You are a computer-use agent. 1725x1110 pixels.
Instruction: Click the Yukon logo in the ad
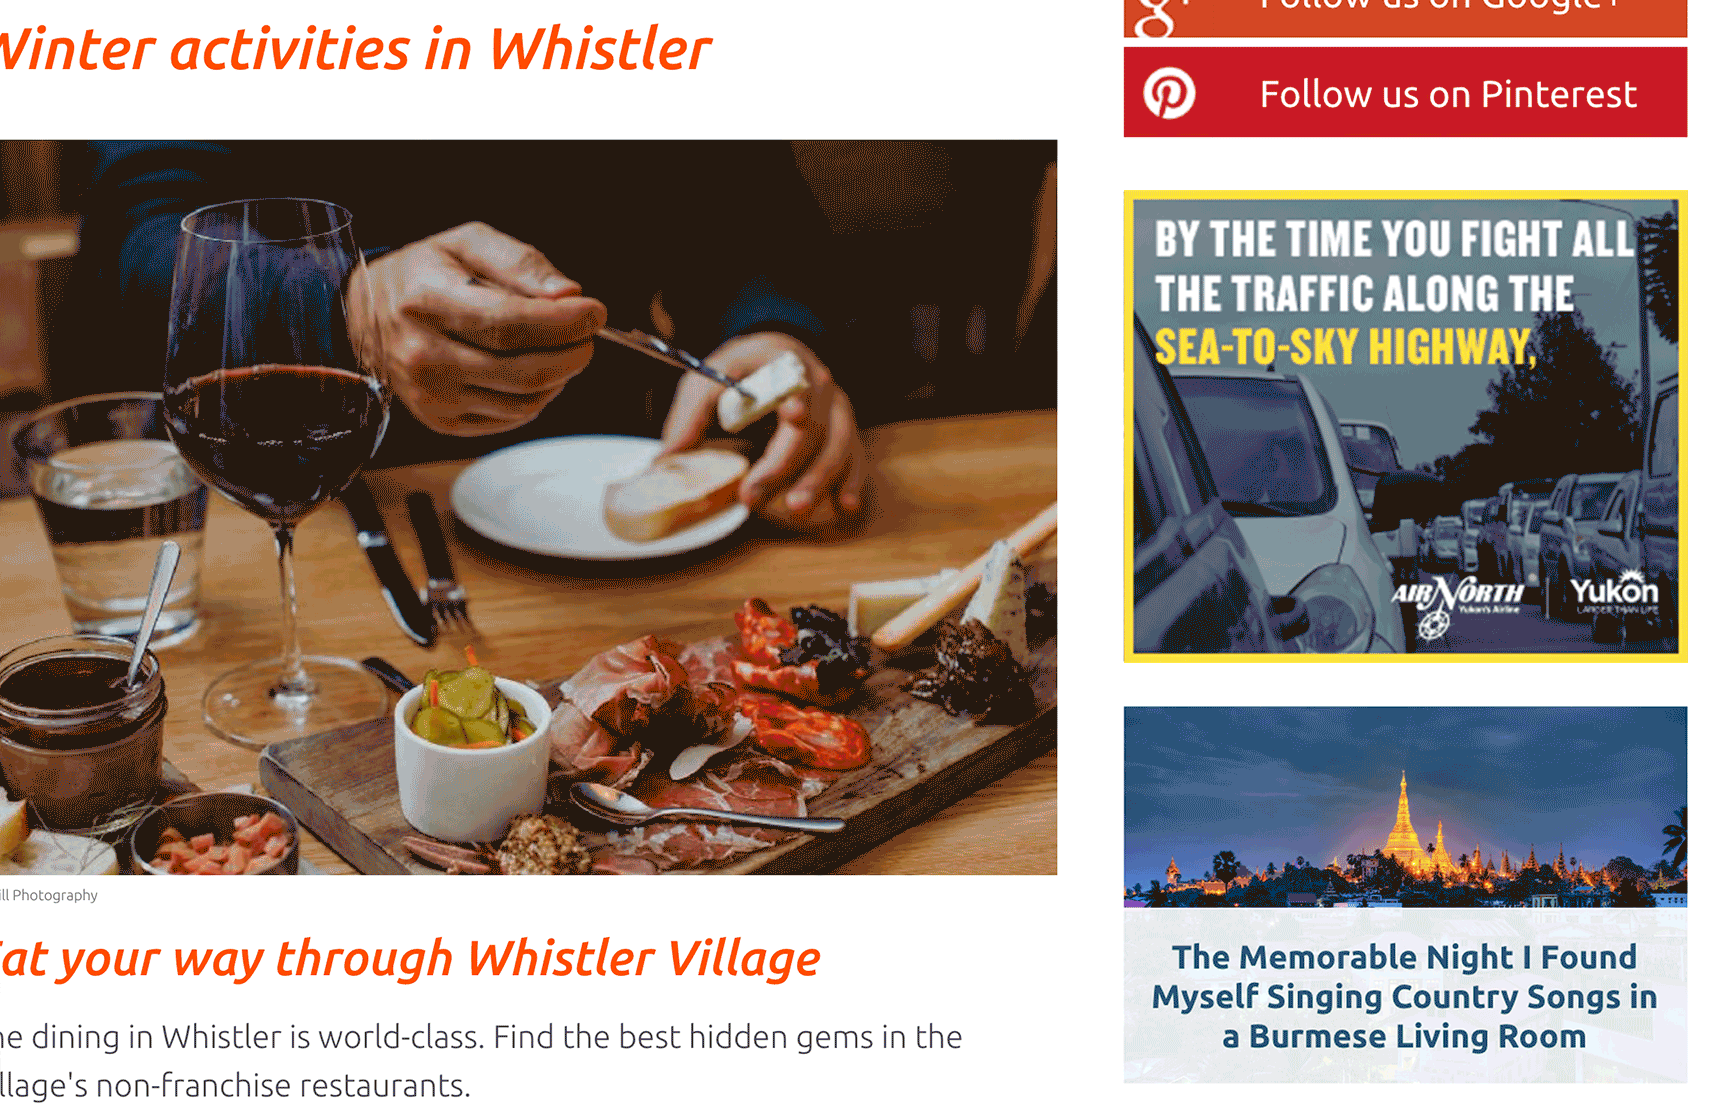[1614, 593]
